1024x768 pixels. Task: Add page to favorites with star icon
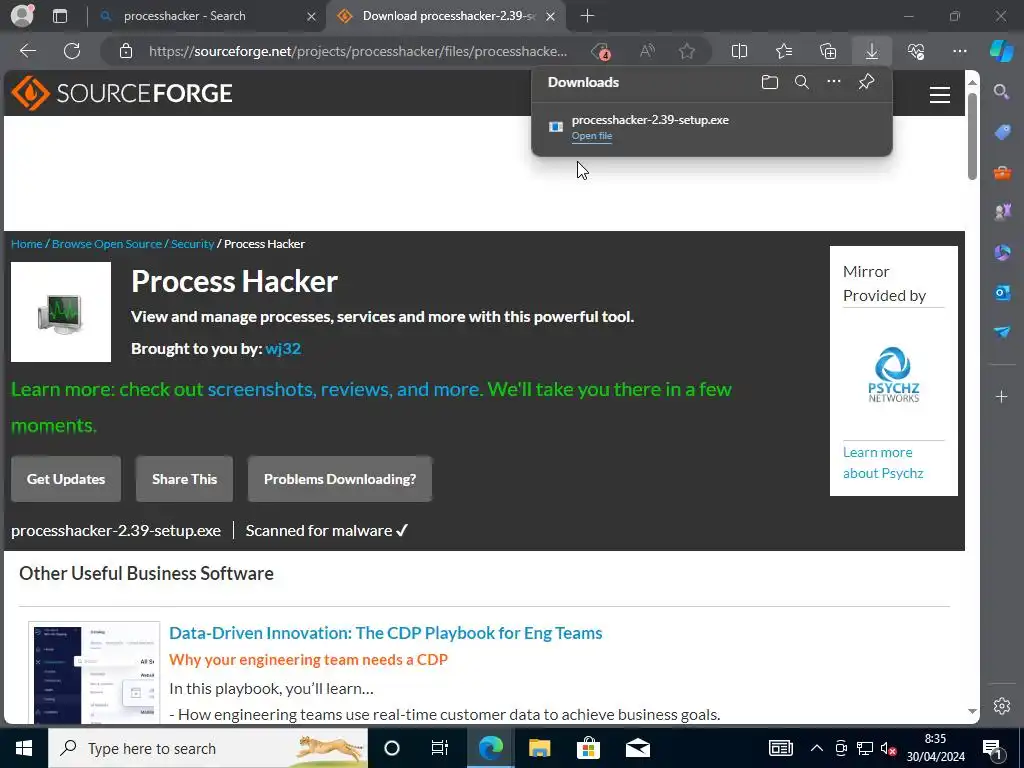[x=686, y=51]
